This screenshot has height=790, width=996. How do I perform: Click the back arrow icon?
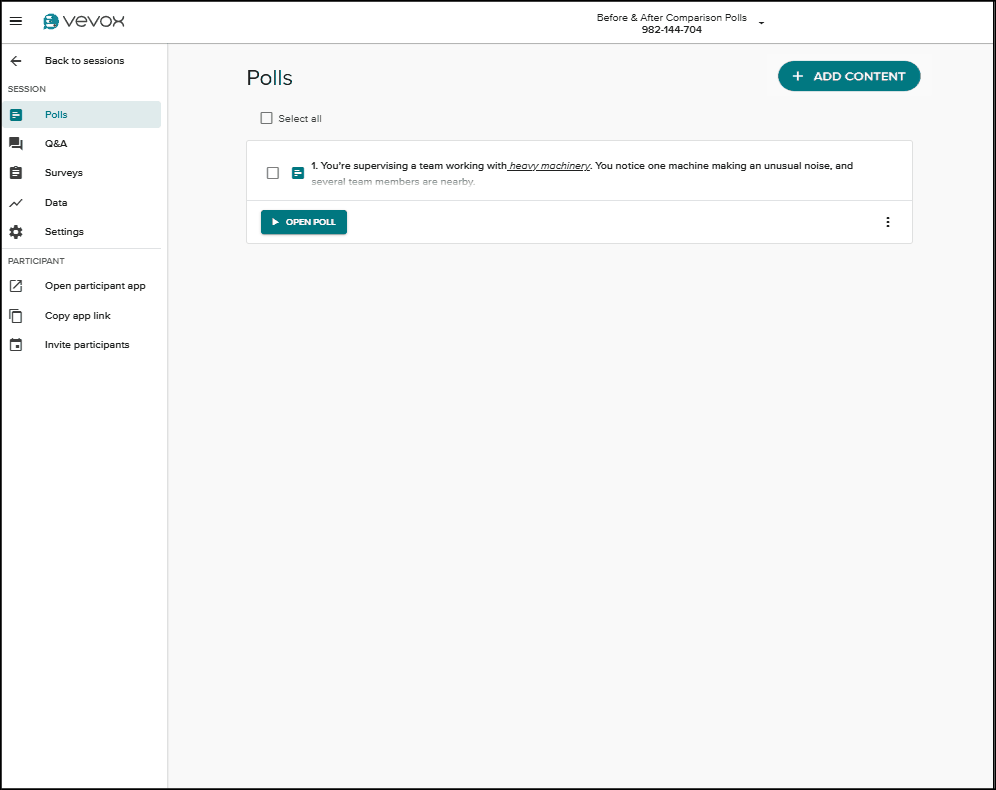(16, 61)
